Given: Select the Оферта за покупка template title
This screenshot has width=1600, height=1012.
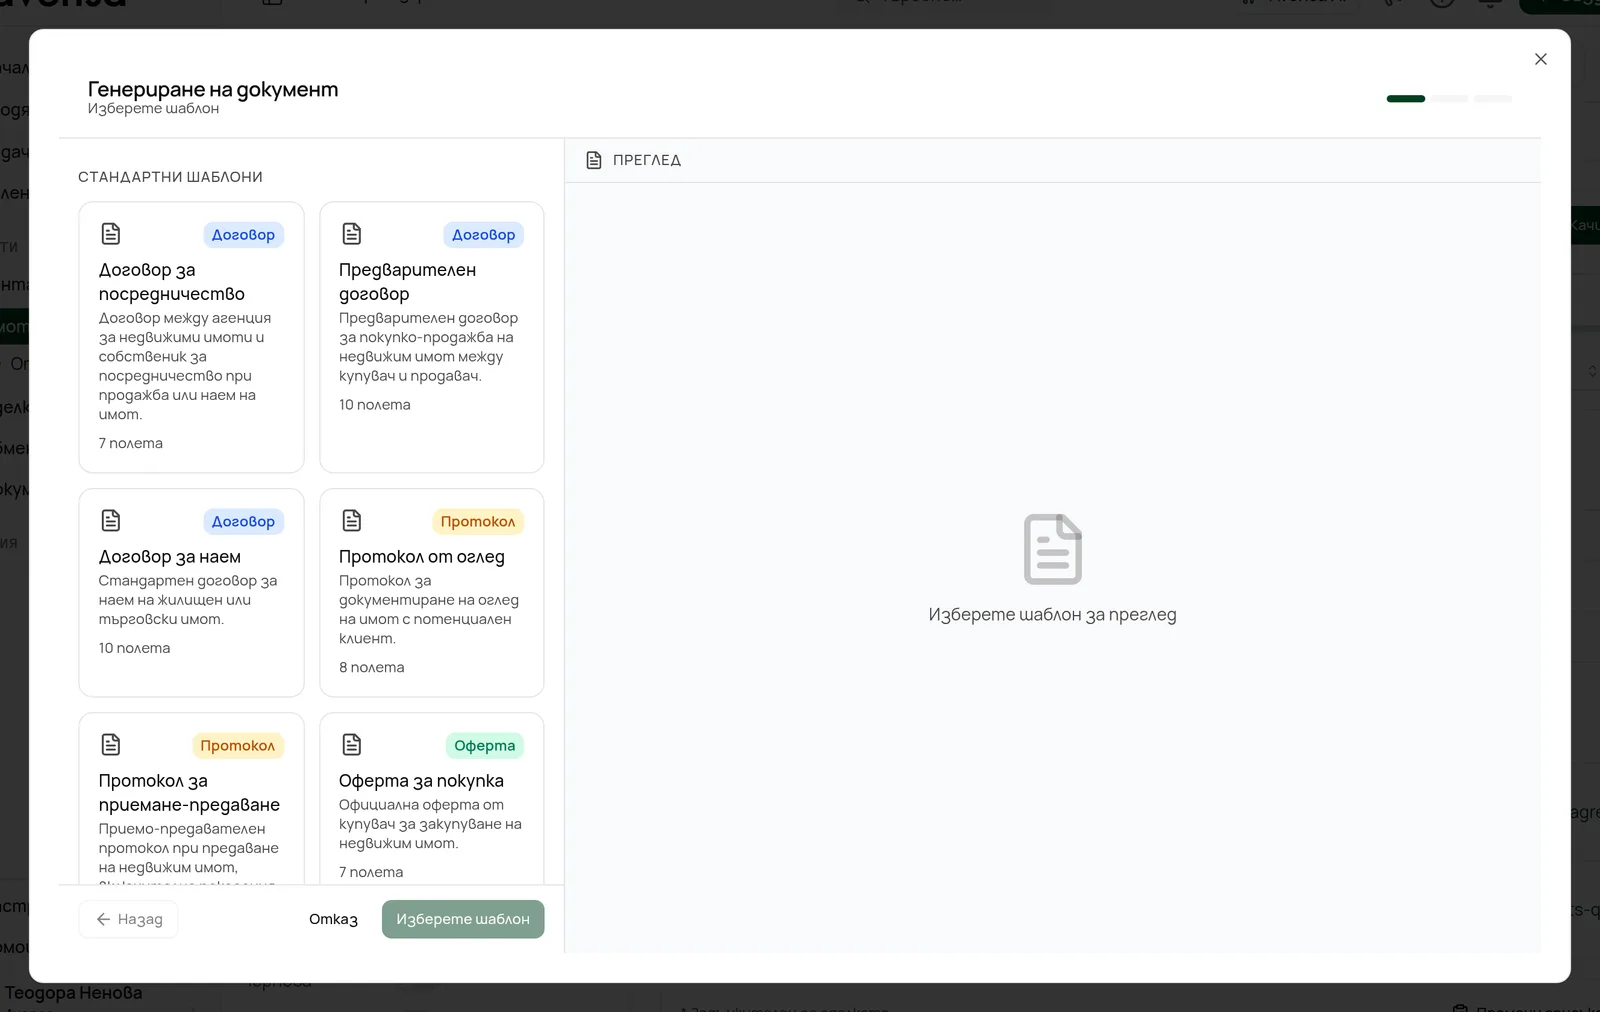Looking at the screenshot, I should point(421,781).
